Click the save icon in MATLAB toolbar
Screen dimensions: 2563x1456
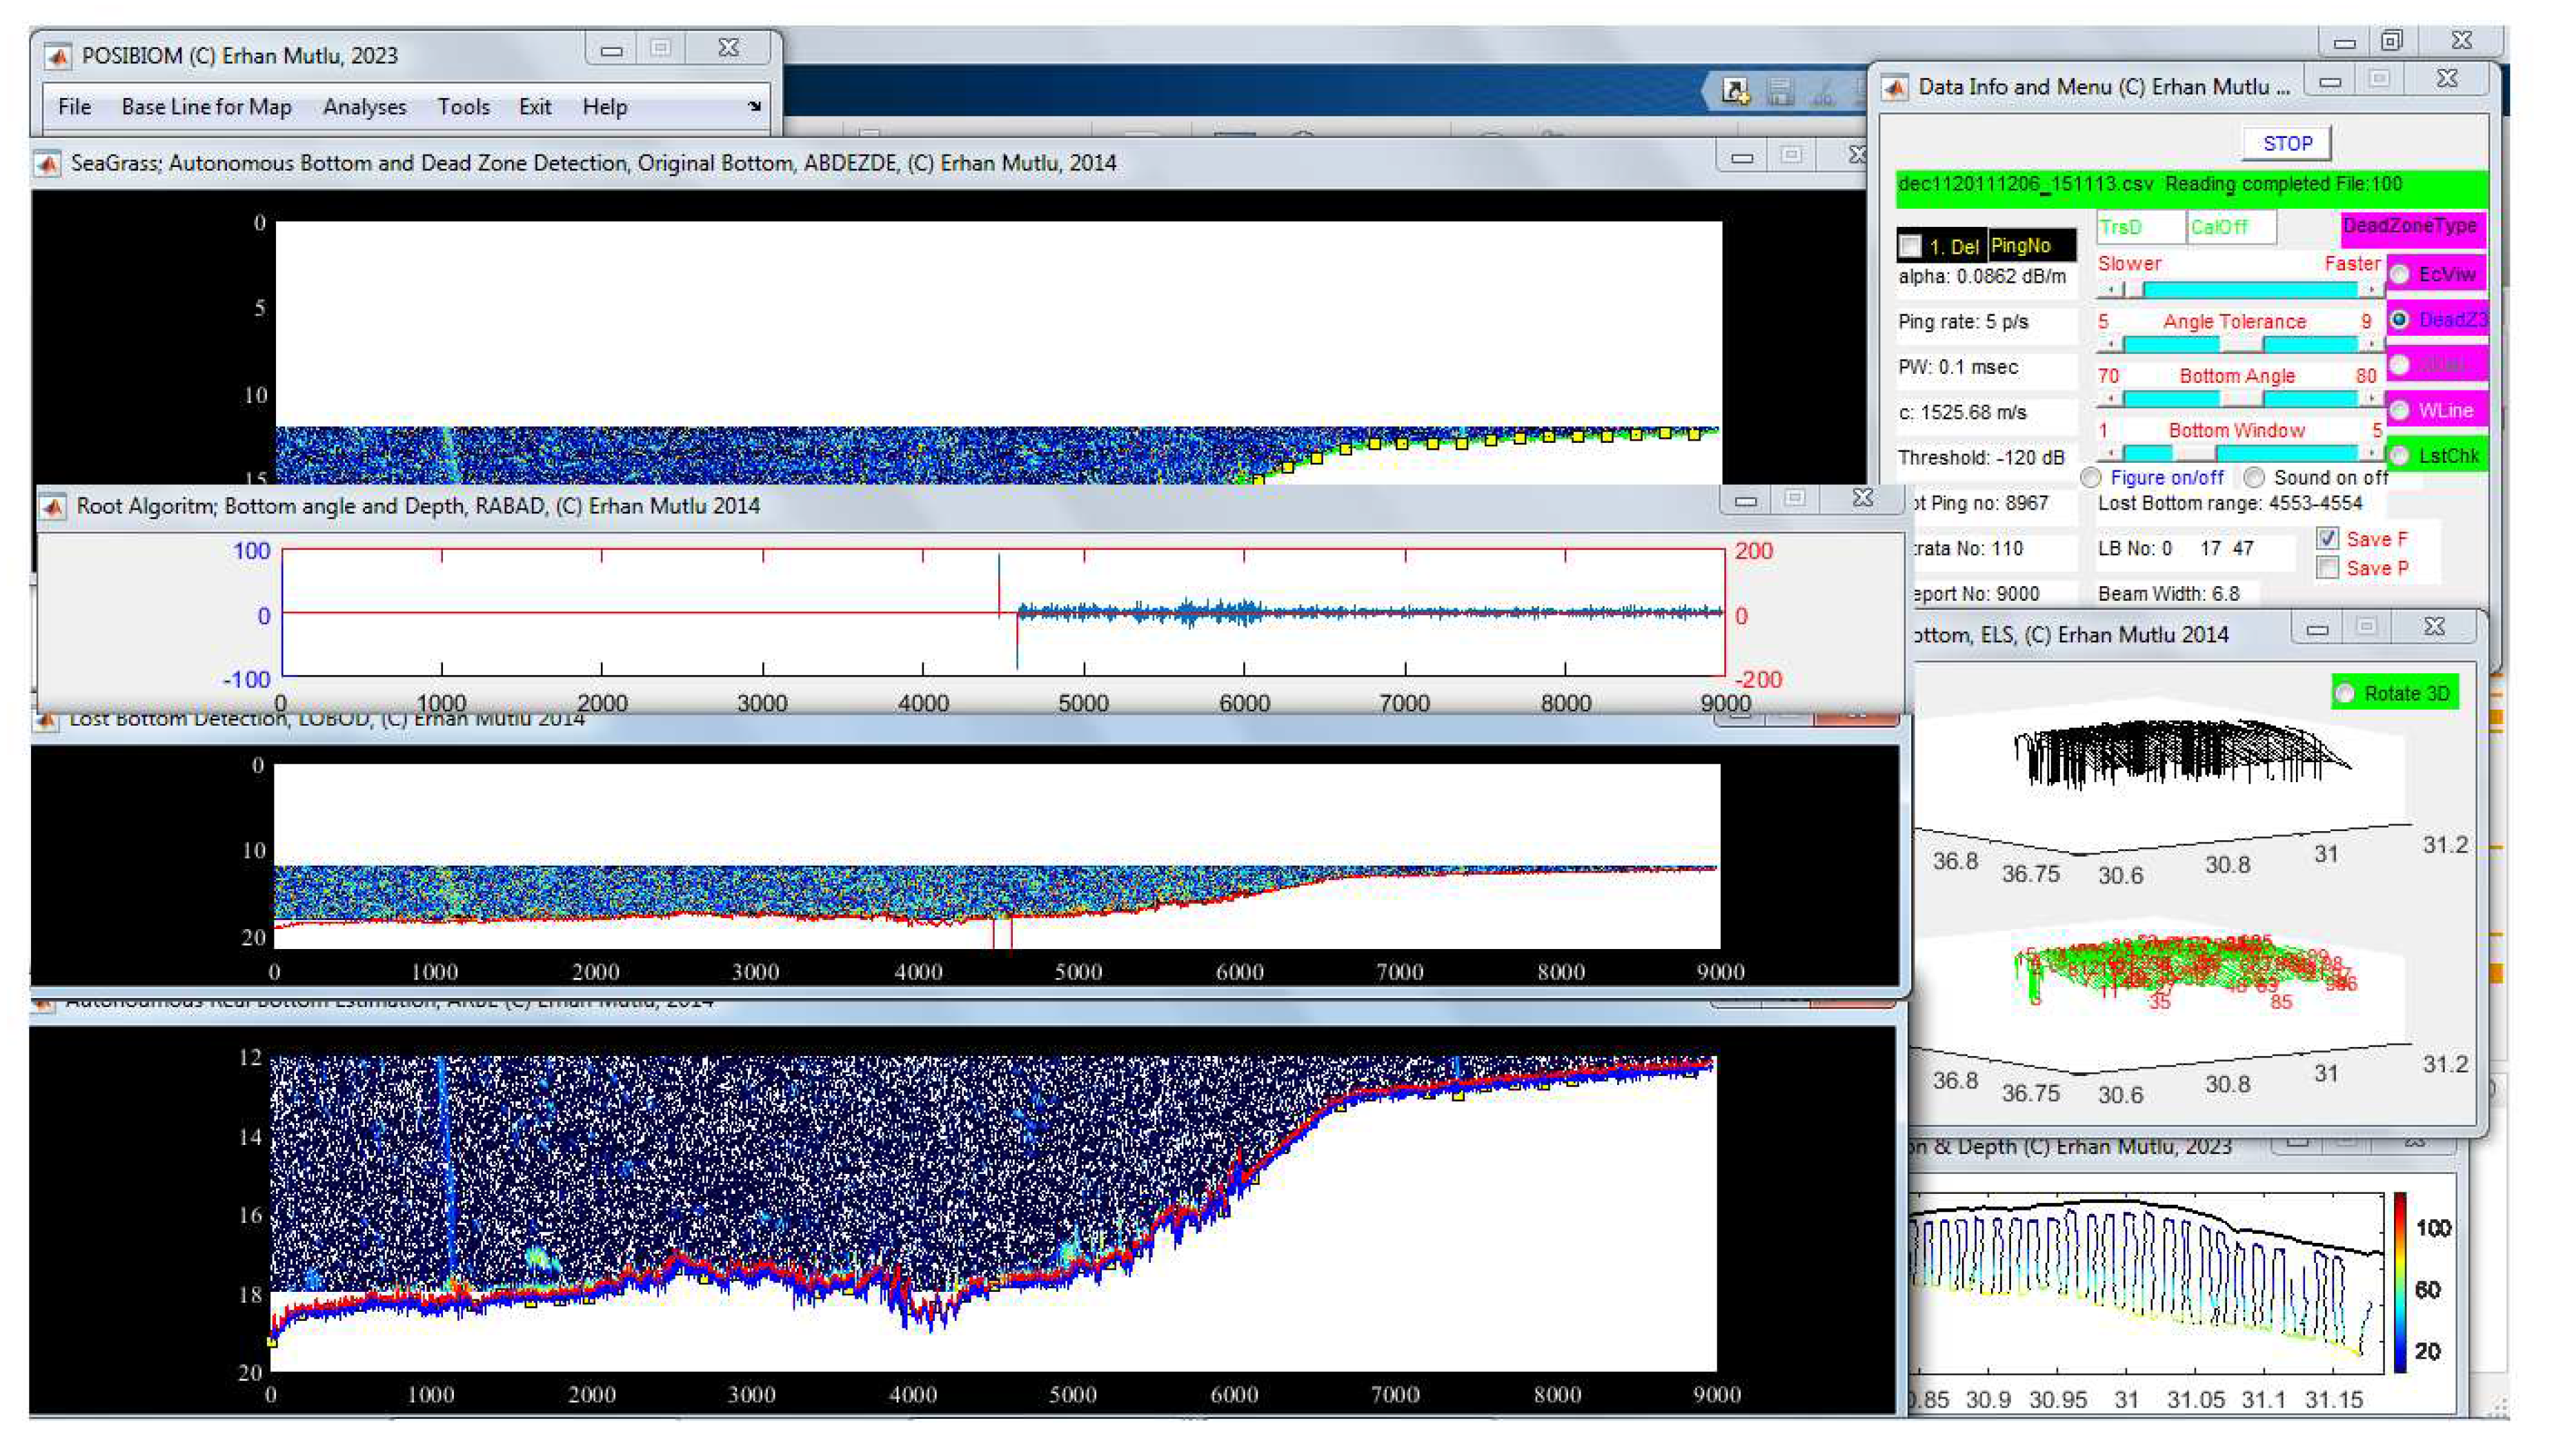[x=1780, y=92]
